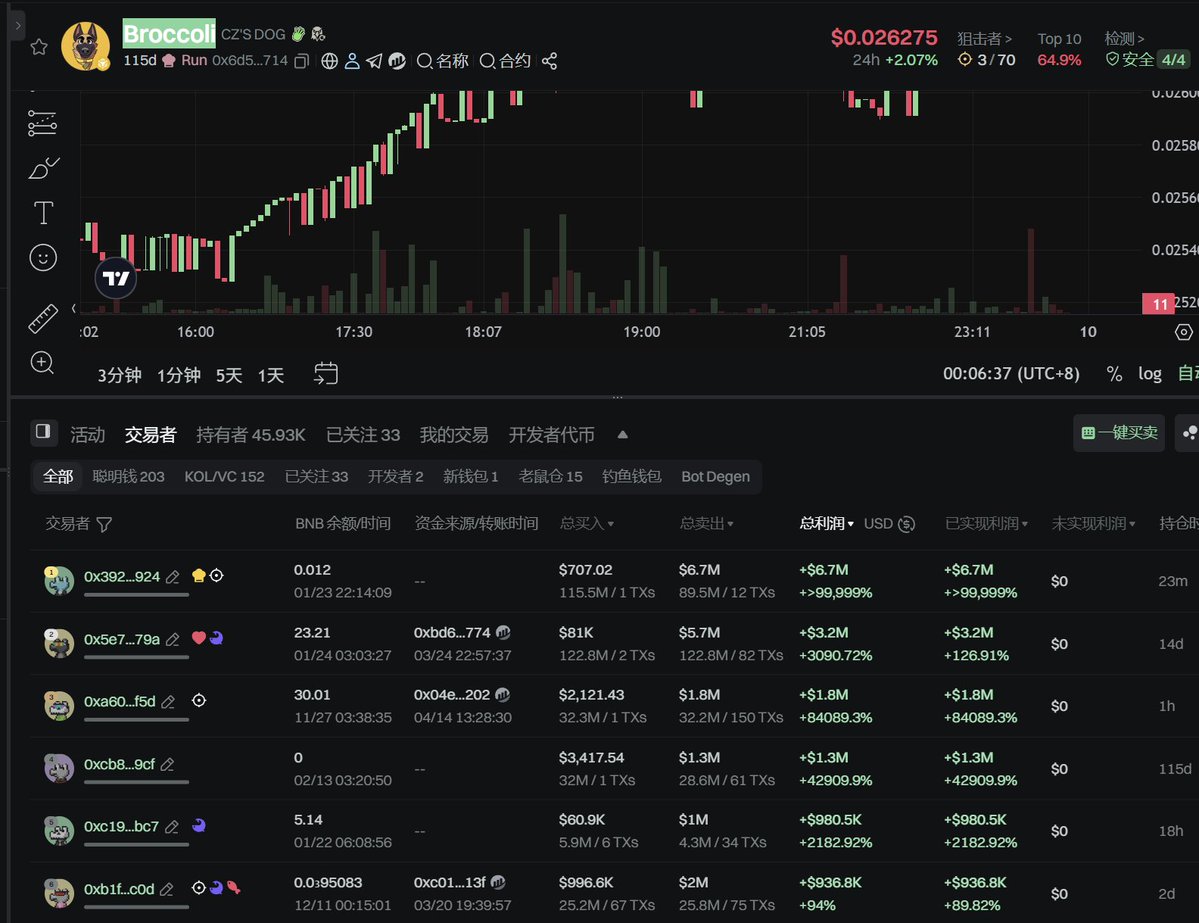Open trader address 0x392...924
This screenshot has width=1199, height=923.
coord(122,577)
